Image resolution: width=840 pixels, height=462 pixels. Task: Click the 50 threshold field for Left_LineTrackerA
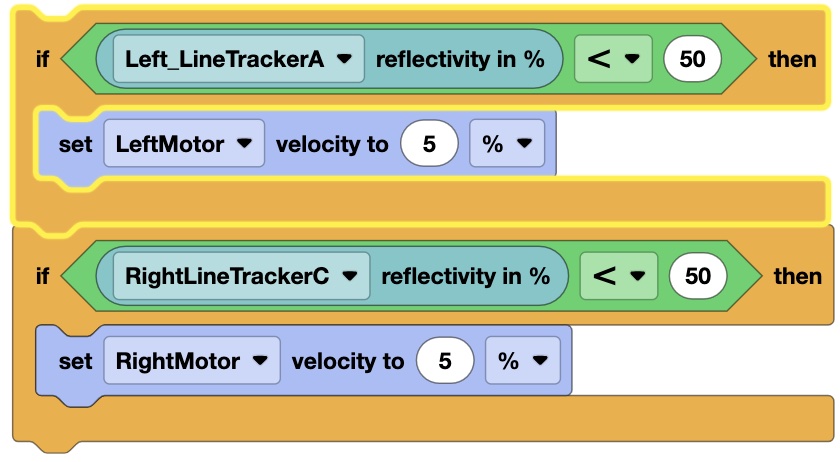[692, 59]
